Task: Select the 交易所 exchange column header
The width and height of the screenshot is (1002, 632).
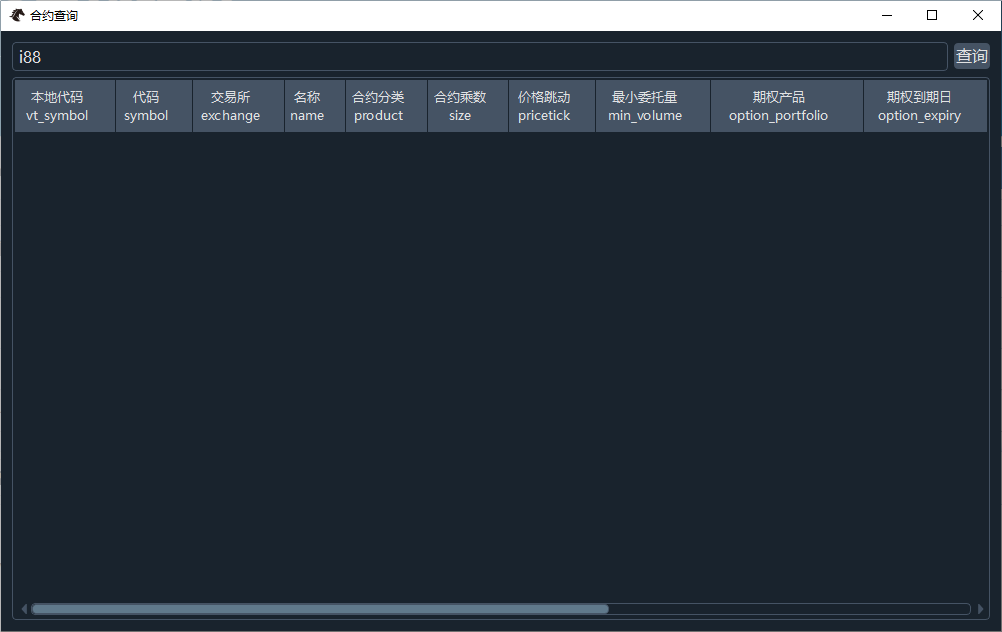Action: coord(230,106)
